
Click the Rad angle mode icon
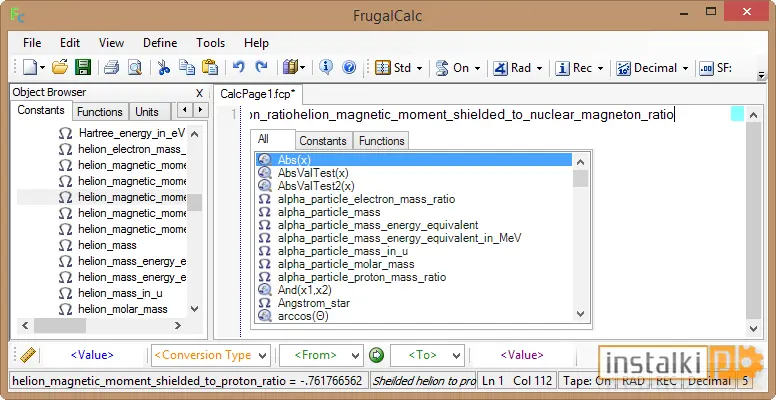pyautogui.click(x=500, y=68)
